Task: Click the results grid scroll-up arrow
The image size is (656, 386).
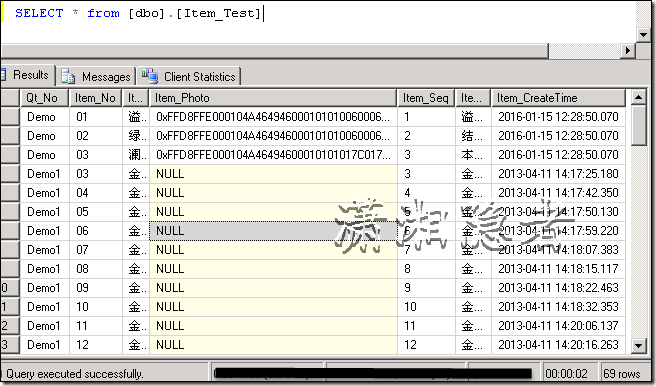Action: [638, 98]
